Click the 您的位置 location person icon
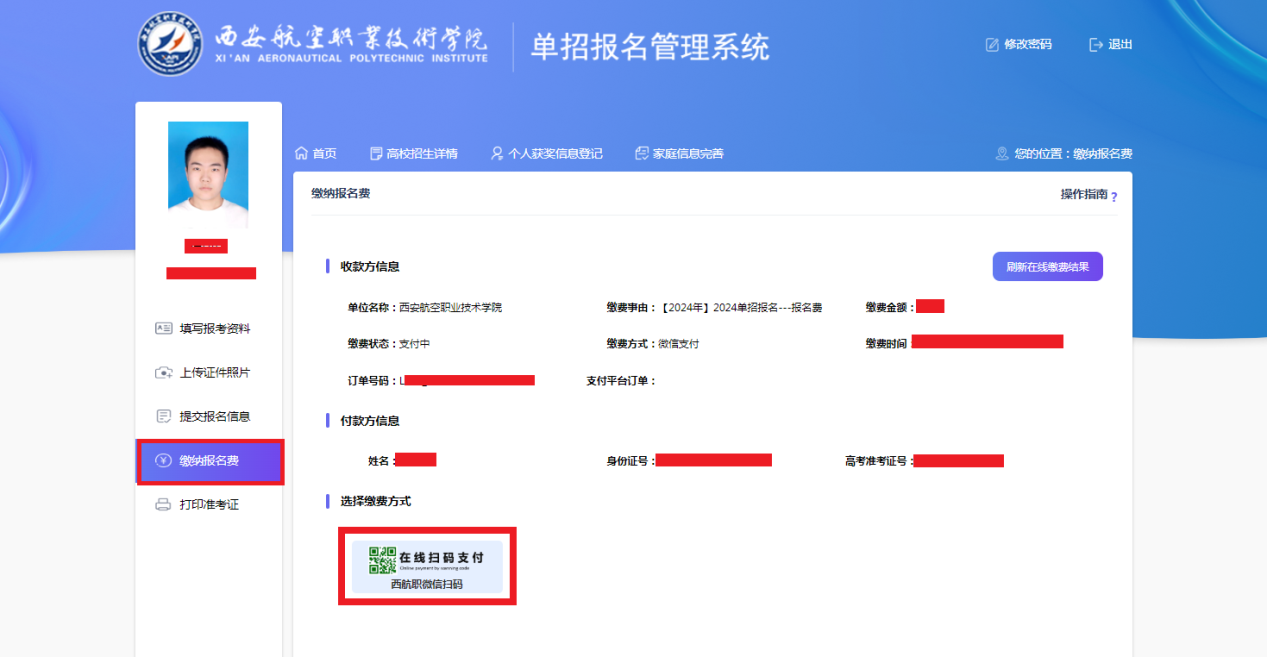The height and width of the screenshot is (657, 1267). click(1002, 154)
